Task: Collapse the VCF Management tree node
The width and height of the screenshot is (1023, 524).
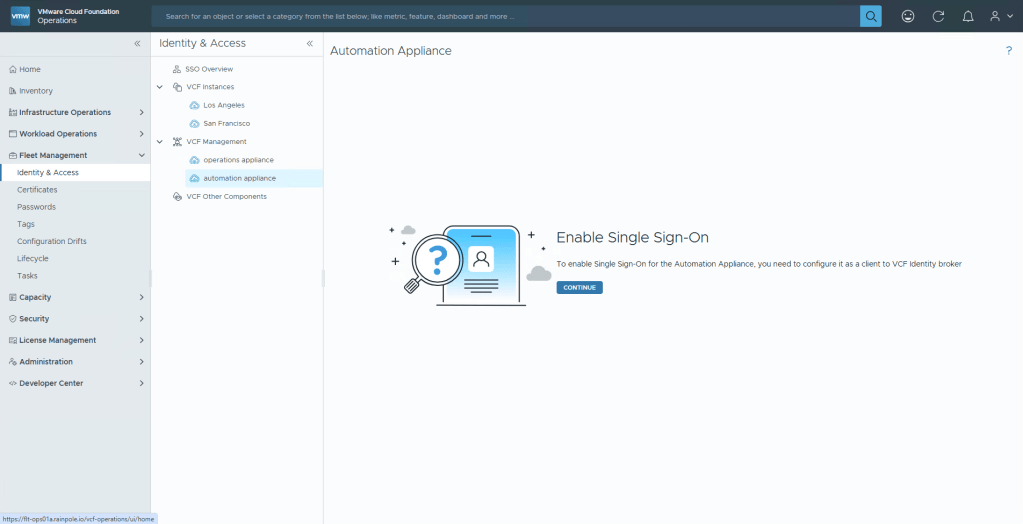Action: click(160, 142)
